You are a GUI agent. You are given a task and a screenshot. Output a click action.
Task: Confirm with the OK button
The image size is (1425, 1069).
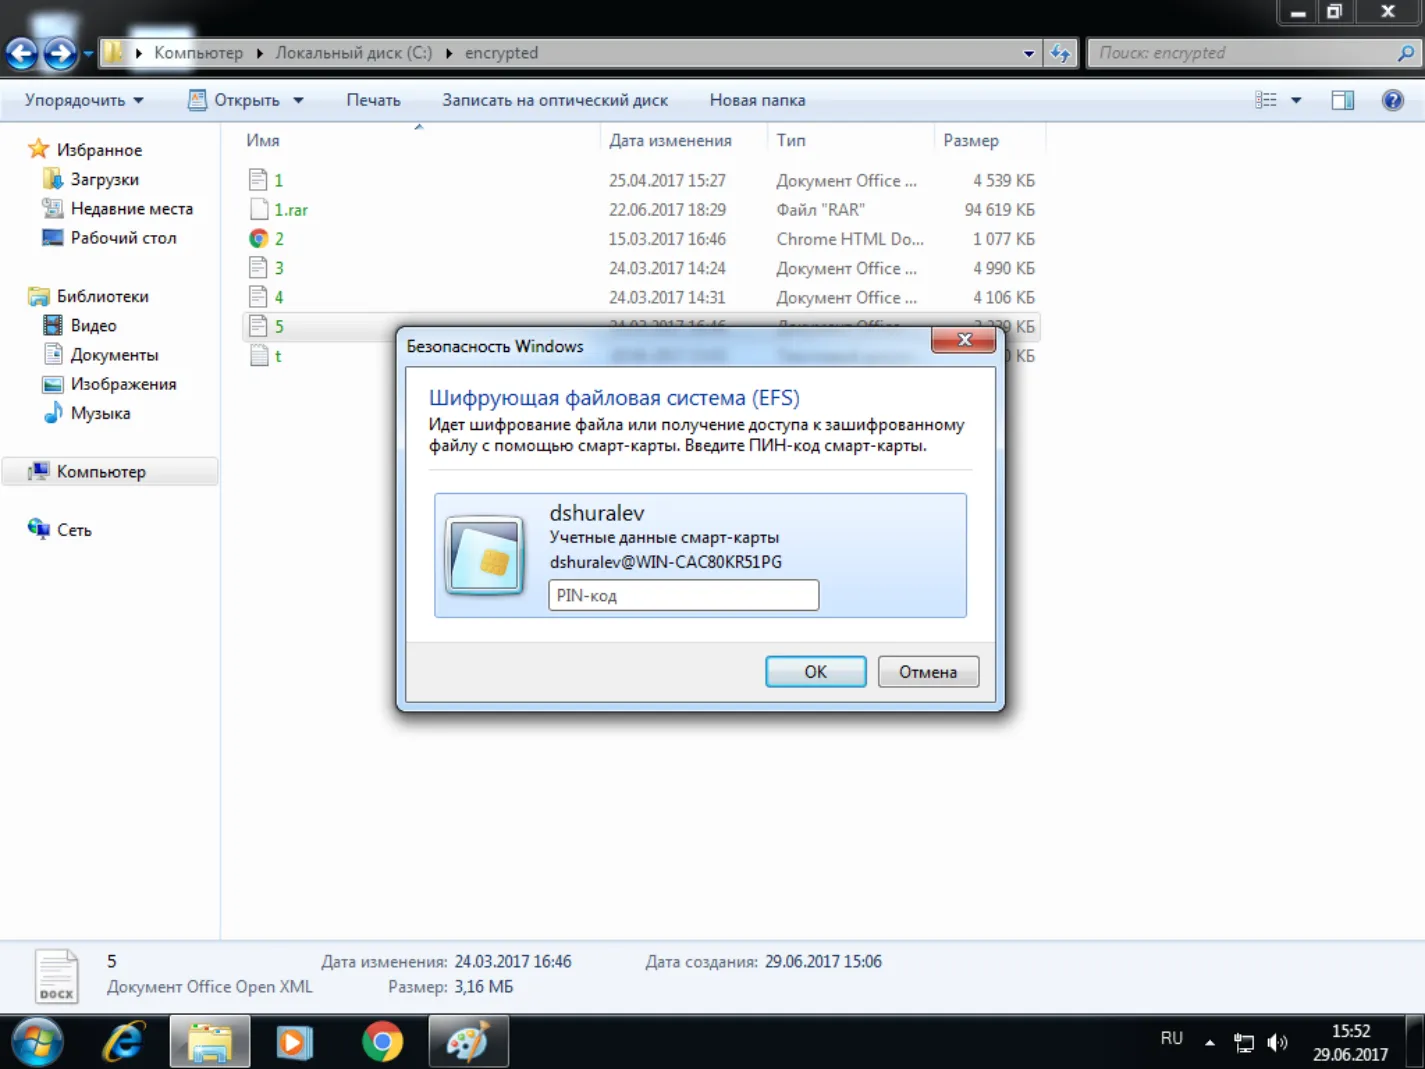[x=815, y=672]
